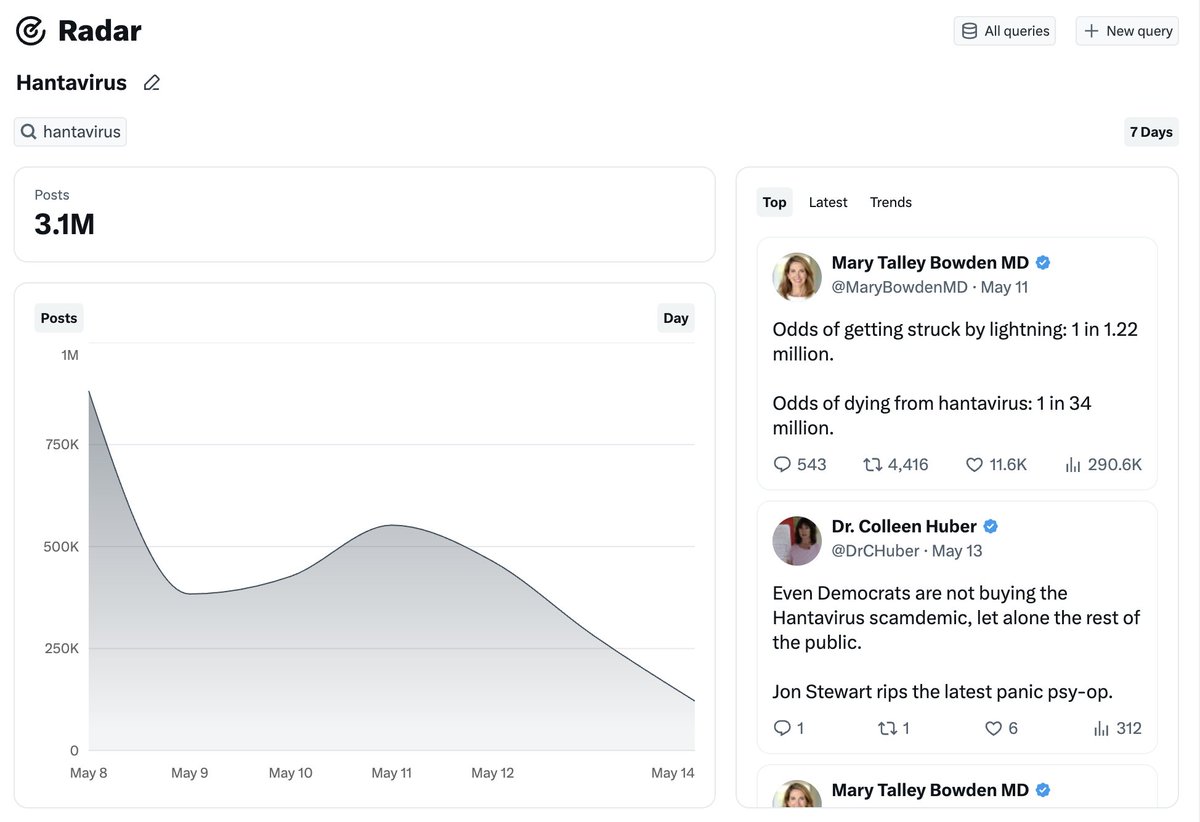Click the 250K axis label
The width and height of the screenshot is (1200, 822).
62,648
